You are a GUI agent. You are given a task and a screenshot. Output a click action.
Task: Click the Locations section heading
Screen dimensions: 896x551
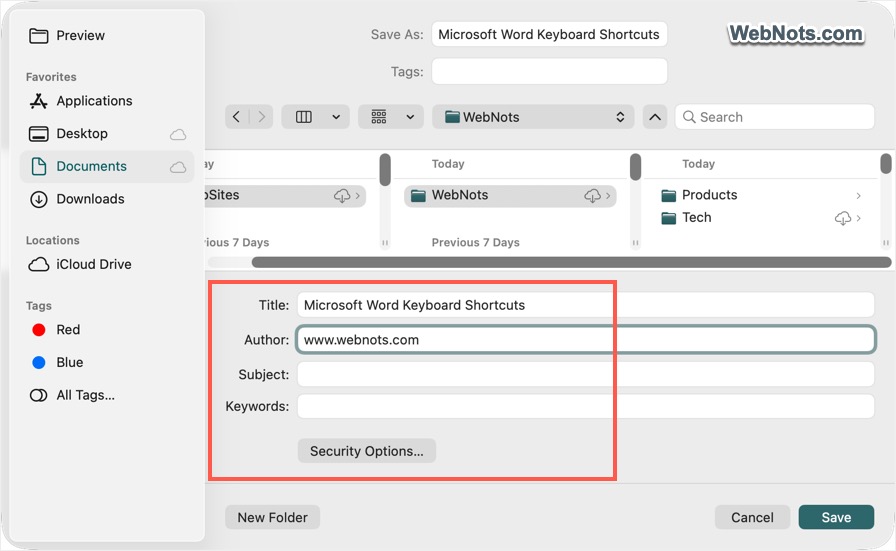[53, 241]
